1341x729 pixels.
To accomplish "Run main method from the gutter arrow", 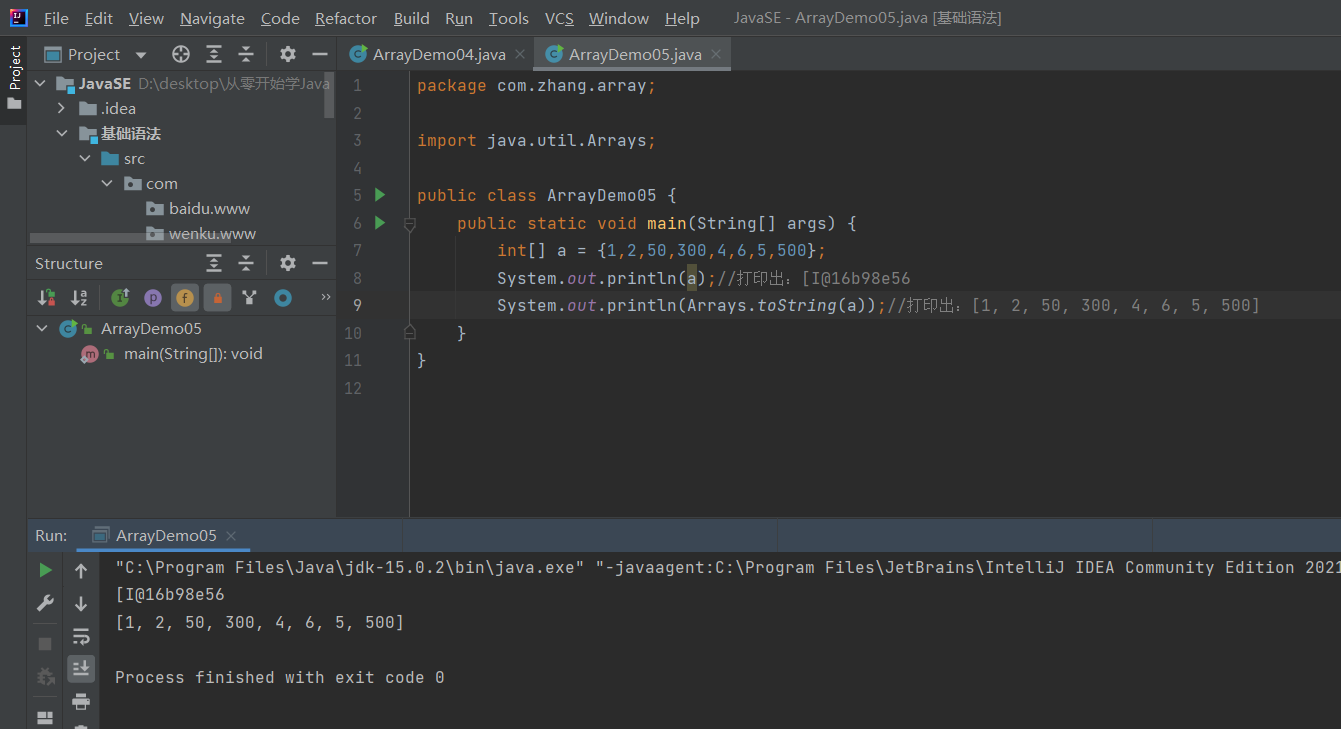I will click(x=379, y=222).
